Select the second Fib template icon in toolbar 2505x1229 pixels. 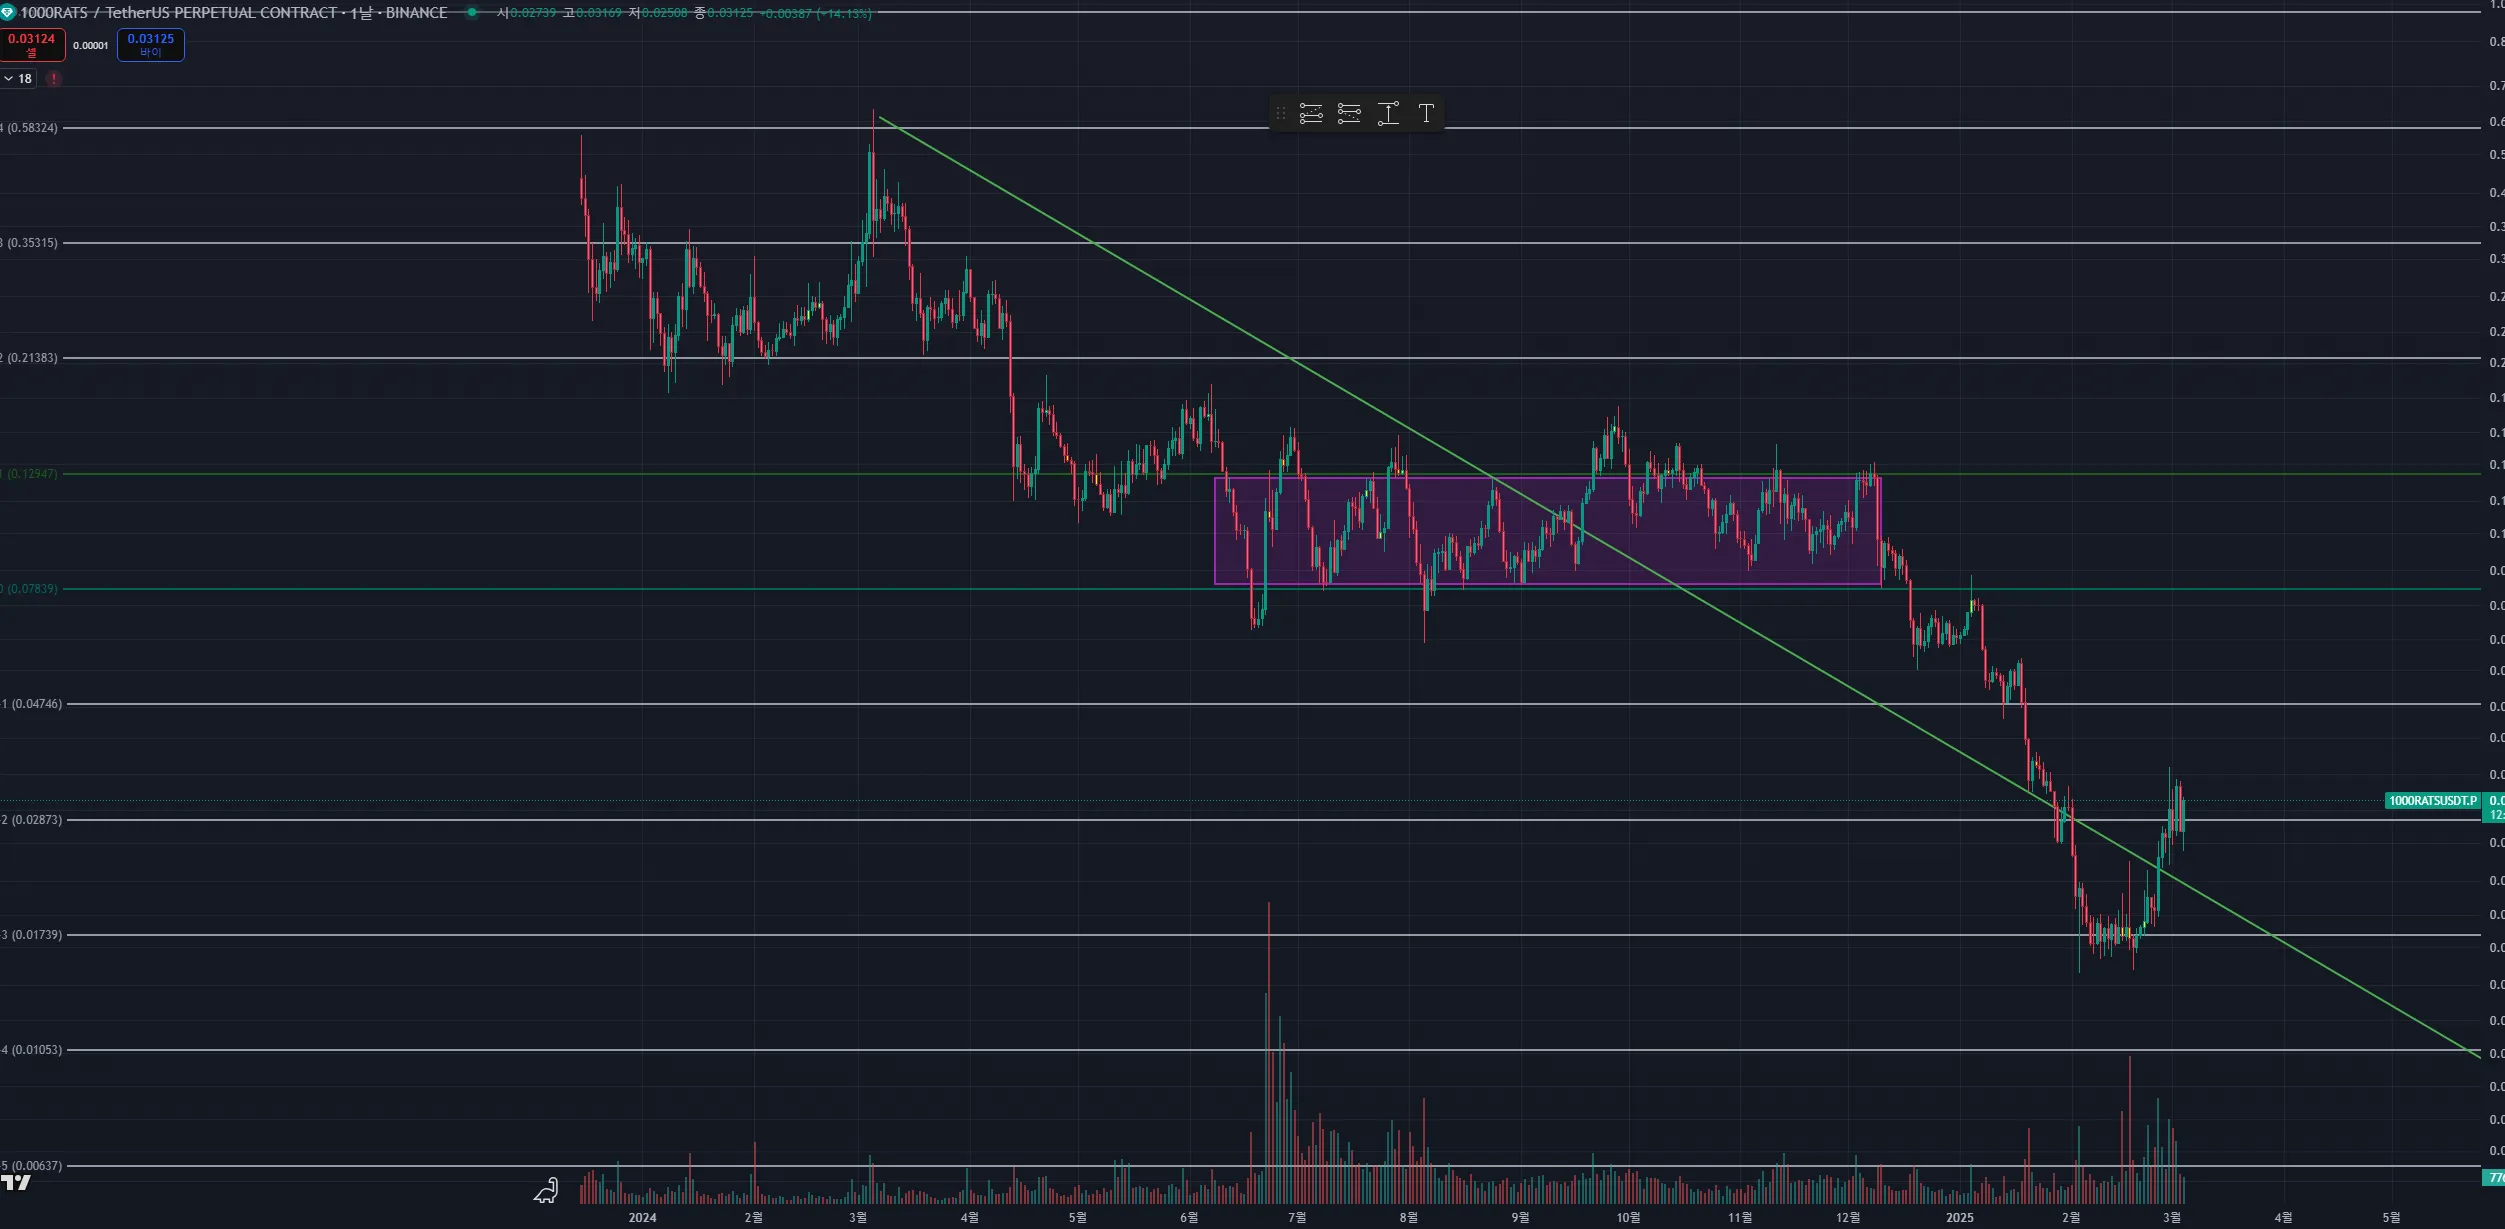[1349, 114]
